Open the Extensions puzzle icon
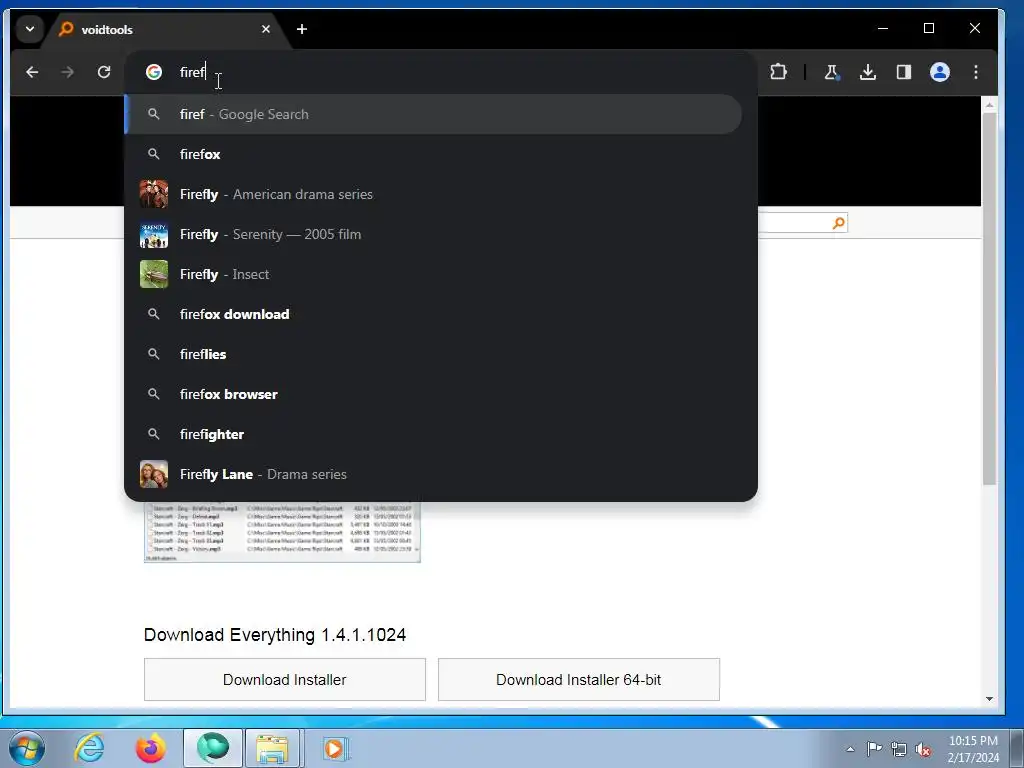The width and height of the screenshot is (1024, 768). click(x=778, y=72)
